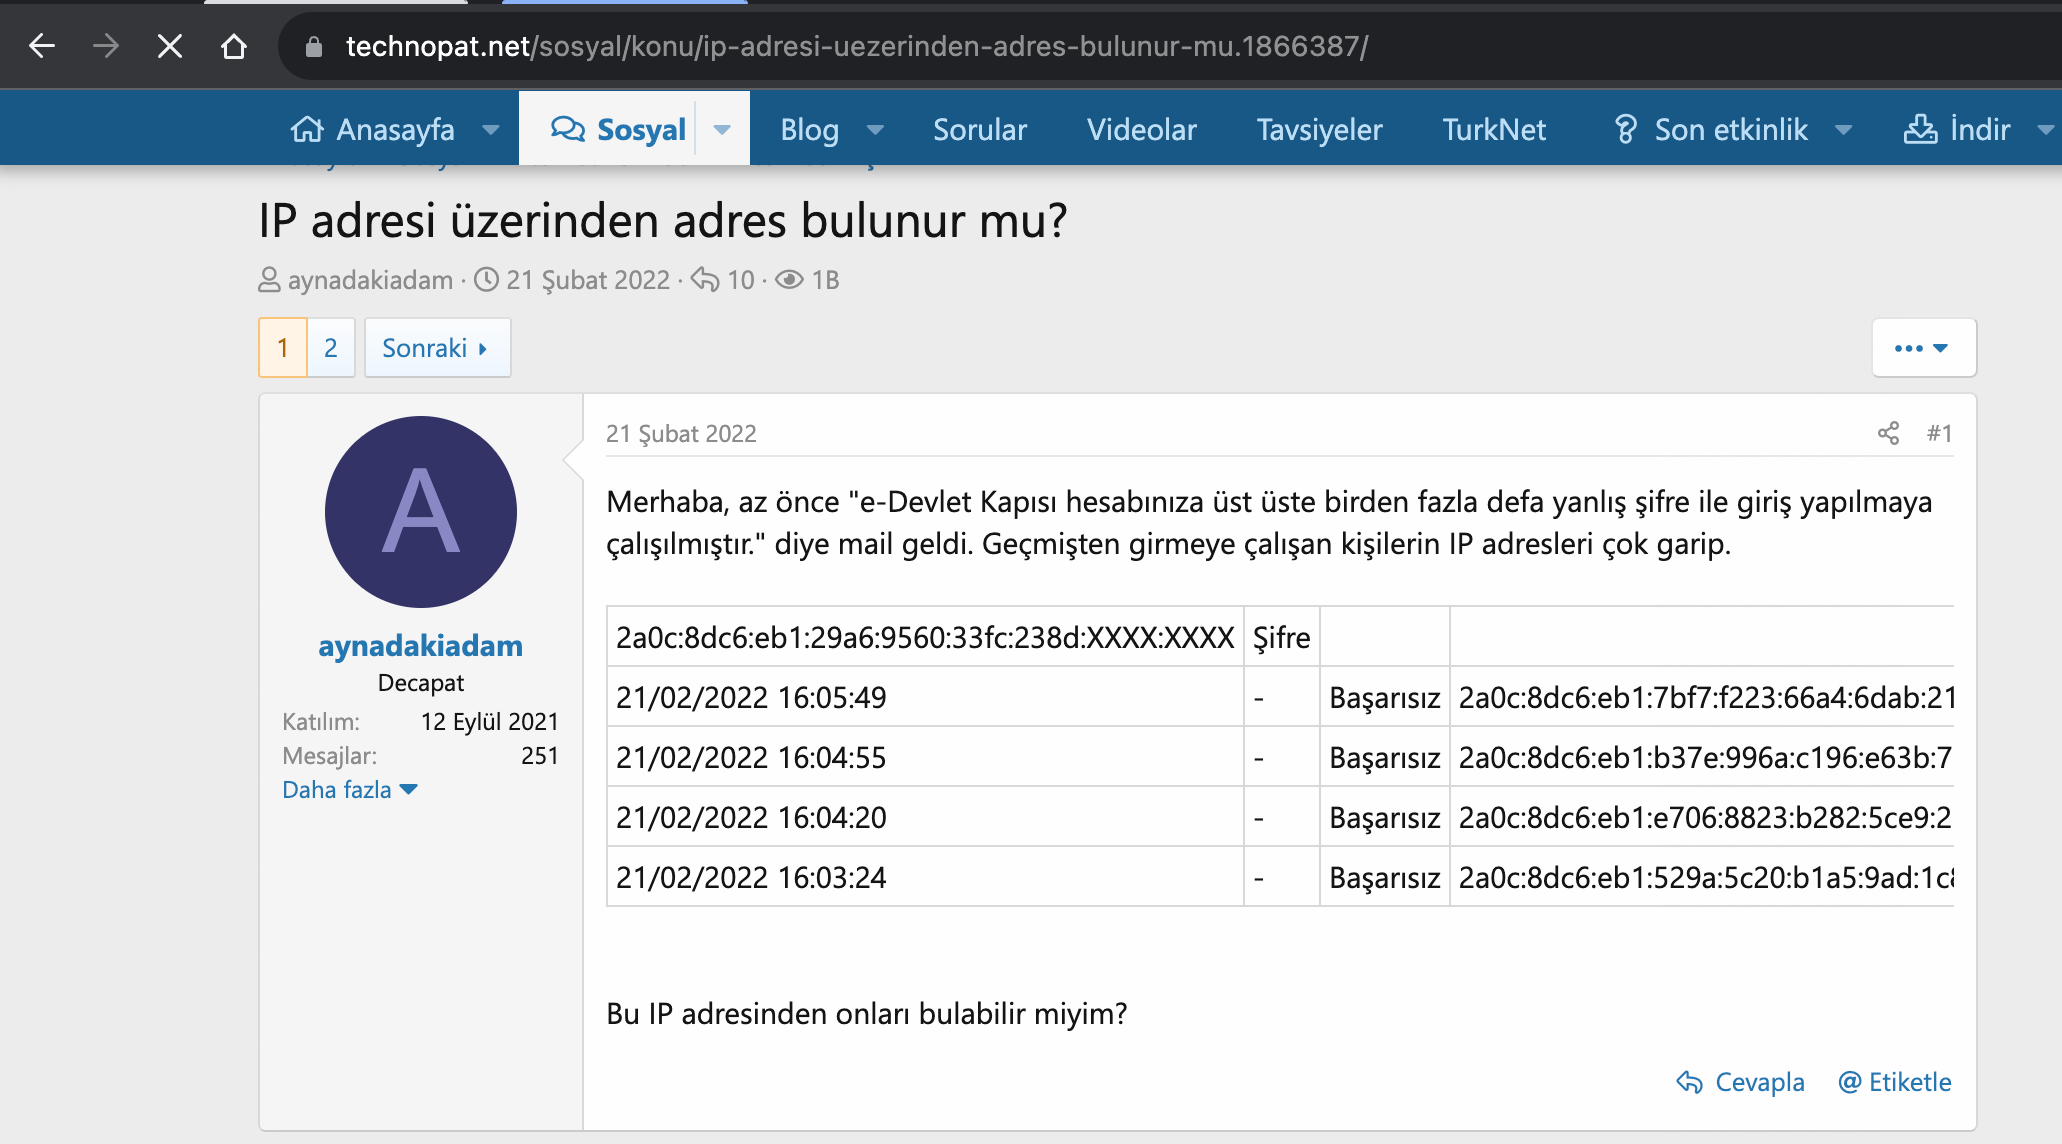
Task: Open the Sorular menu item
Action: (980, 129)
